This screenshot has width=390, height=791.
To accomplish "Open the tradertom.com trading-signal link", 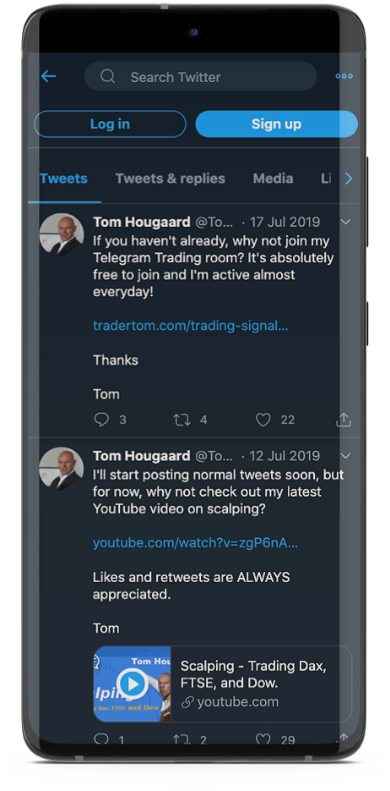I will click(190, 326).
